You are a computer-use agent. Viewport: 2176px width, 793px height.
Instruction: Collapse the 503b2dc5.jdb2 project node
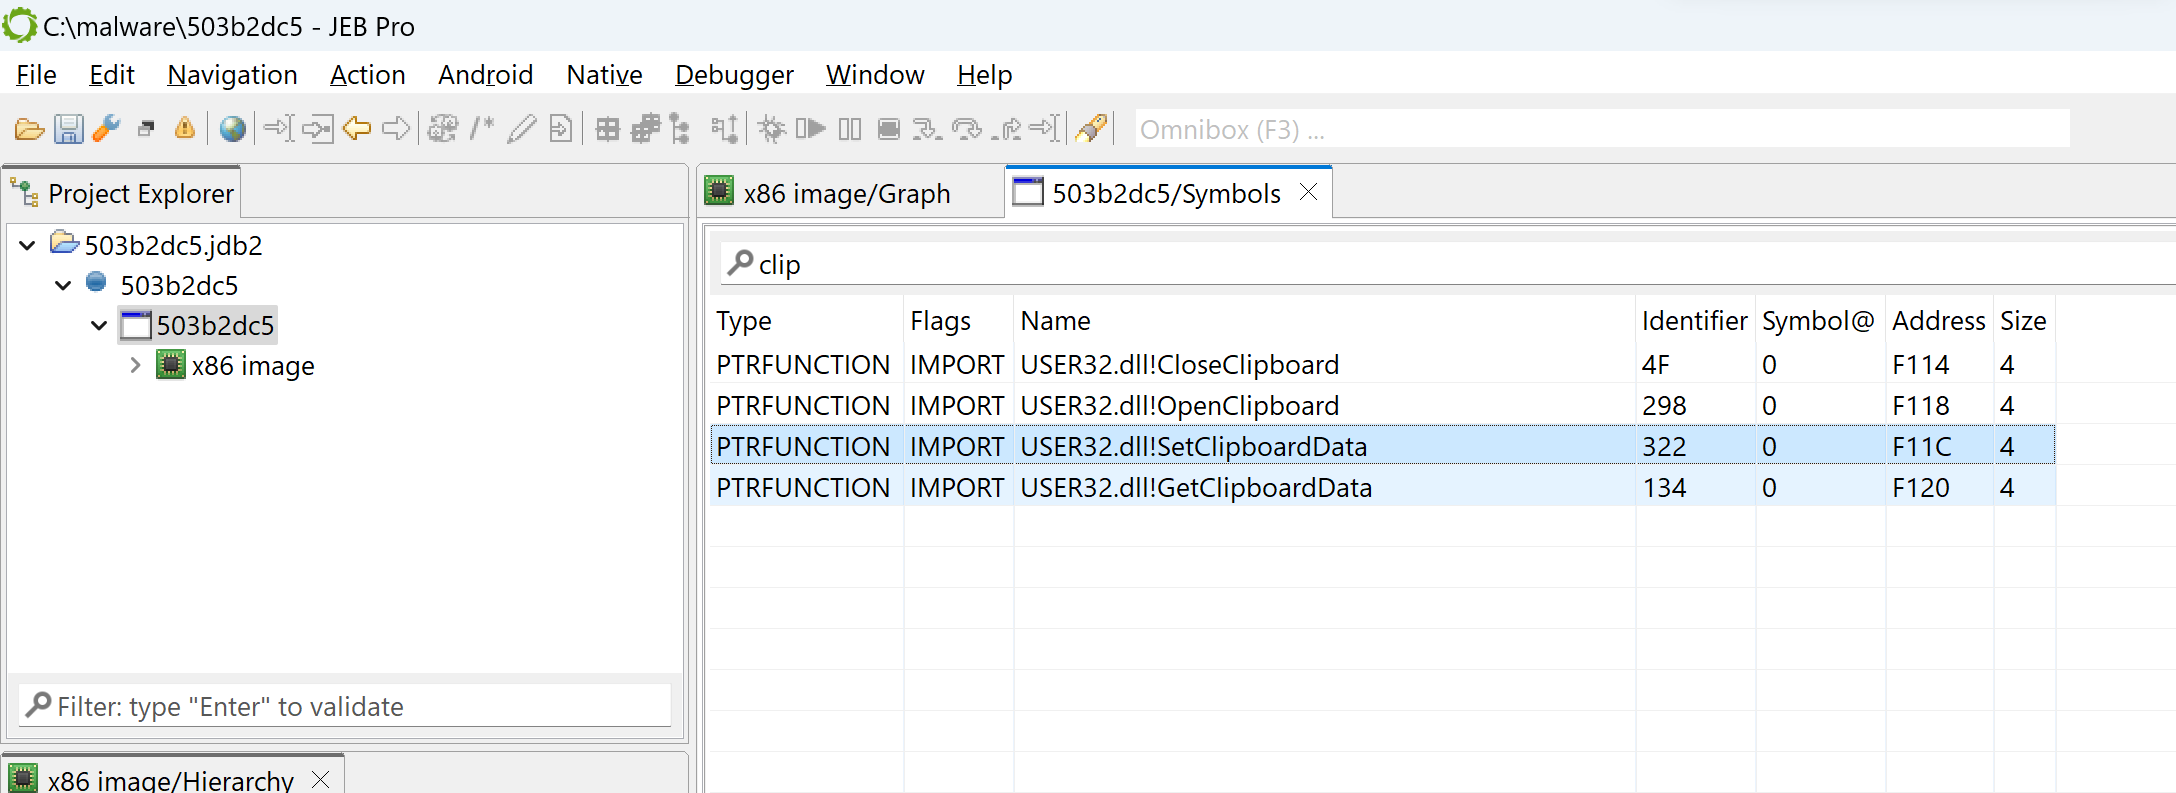coord(28,245)
